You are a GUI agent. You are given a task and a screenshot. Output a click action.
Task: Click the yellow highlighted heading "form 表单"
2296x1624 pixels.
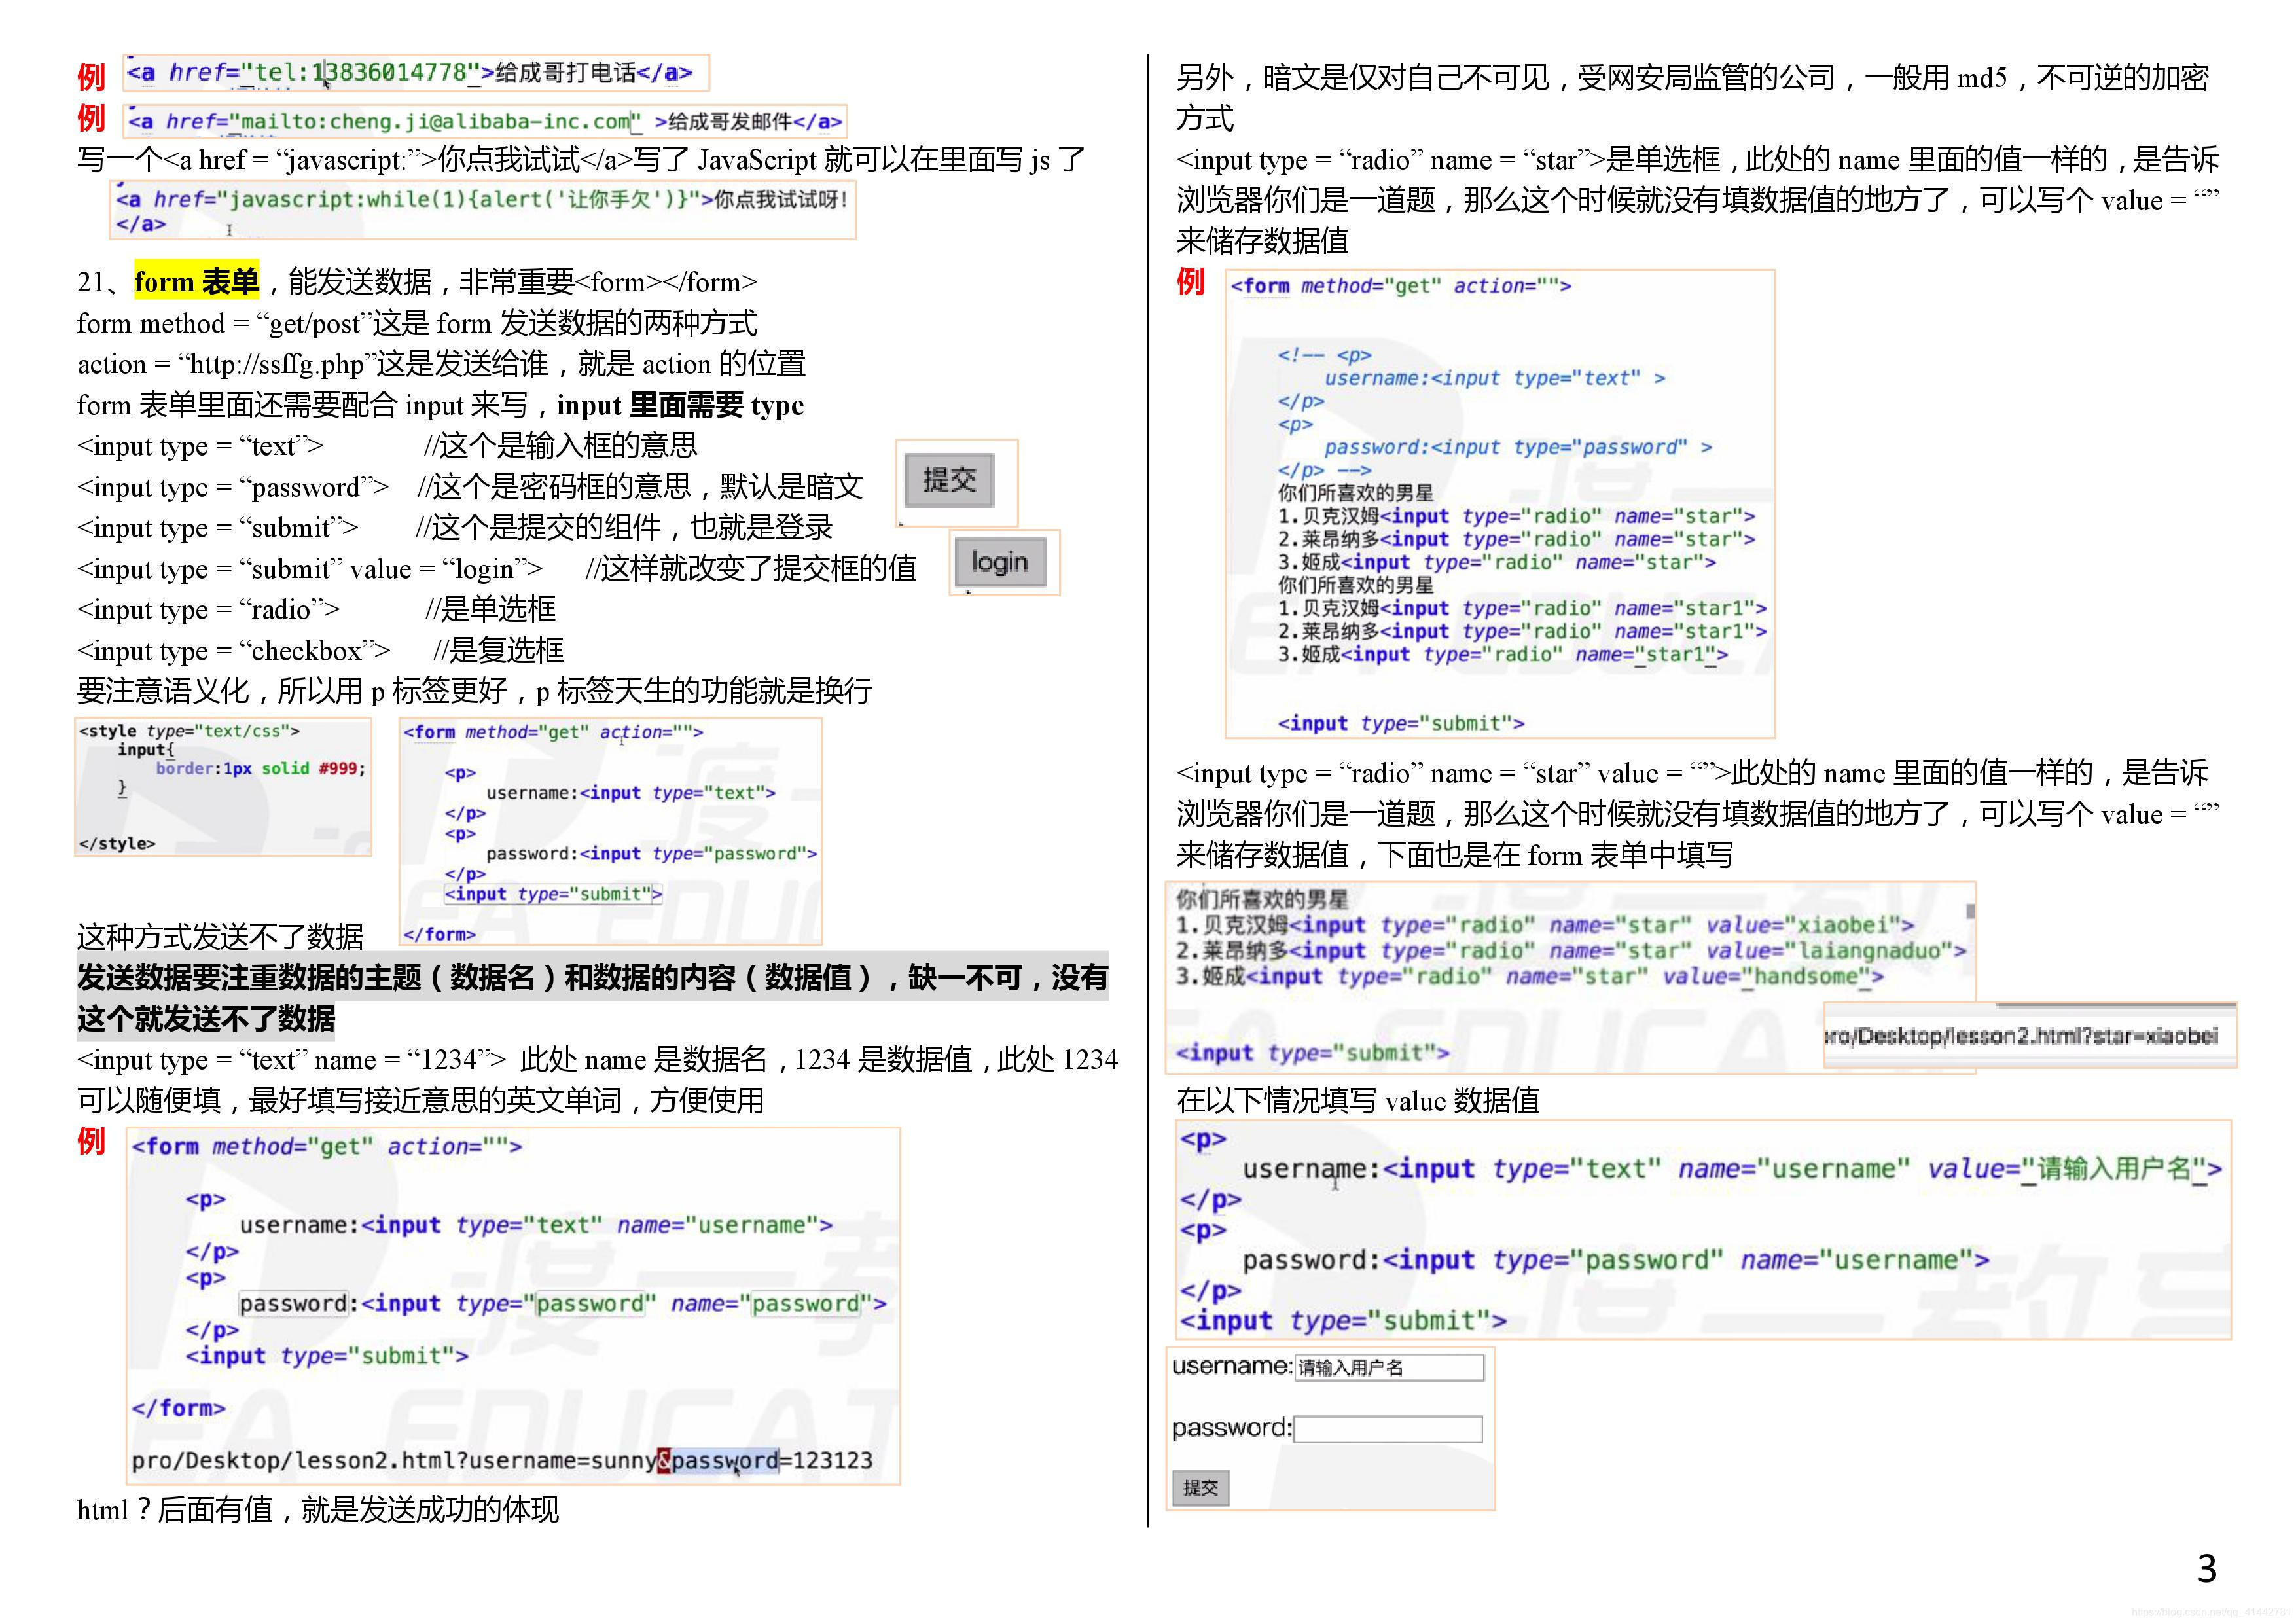[197, 282]
